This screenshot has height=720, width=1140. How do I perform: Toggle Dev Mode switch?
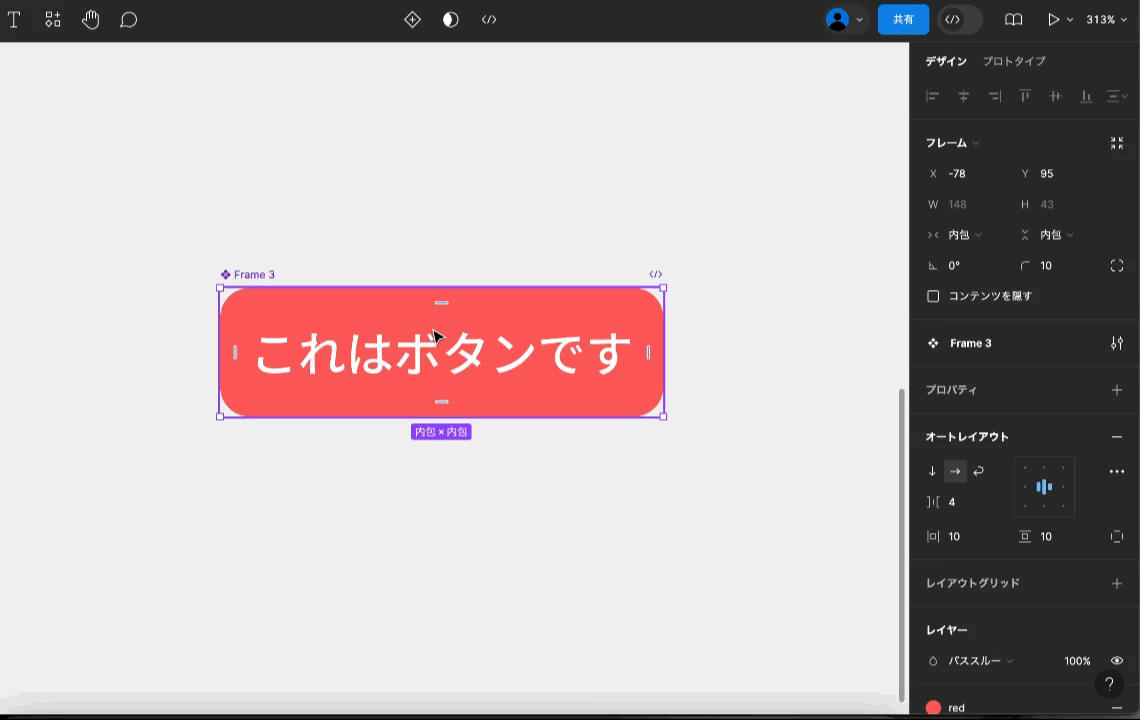[x=960, y=20]
